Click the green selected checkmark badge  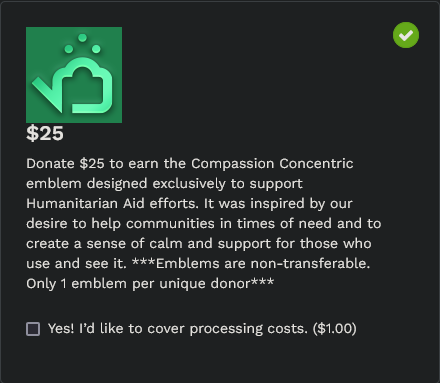tap(406, 35)
